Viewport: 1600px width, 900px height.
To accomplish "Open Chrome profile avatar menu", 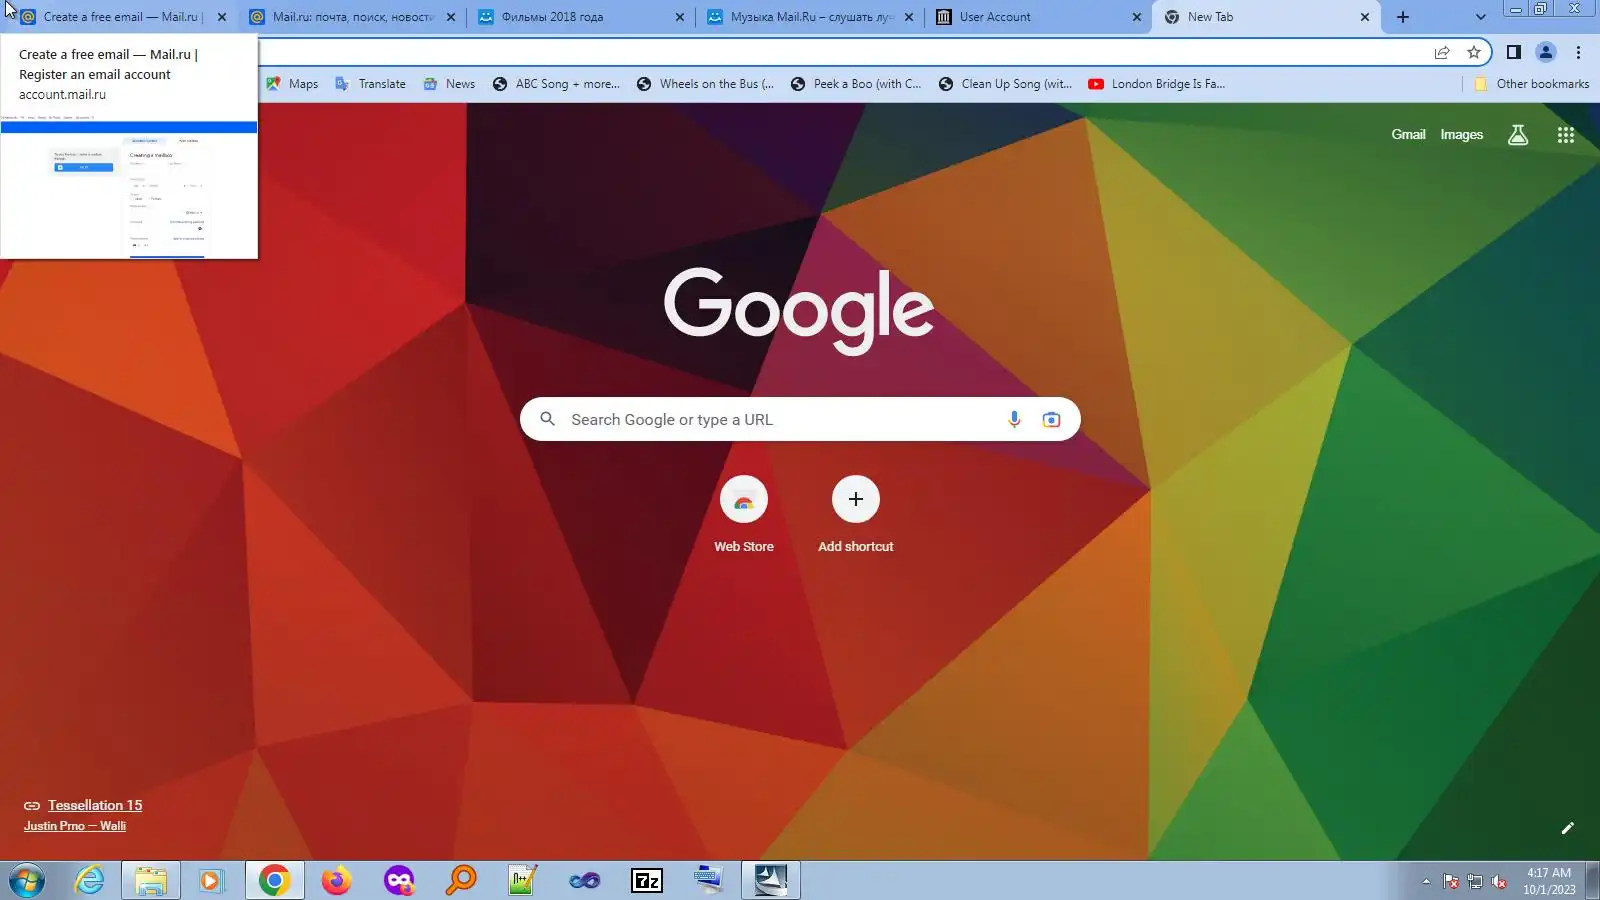I will (x=1546, y=52).
